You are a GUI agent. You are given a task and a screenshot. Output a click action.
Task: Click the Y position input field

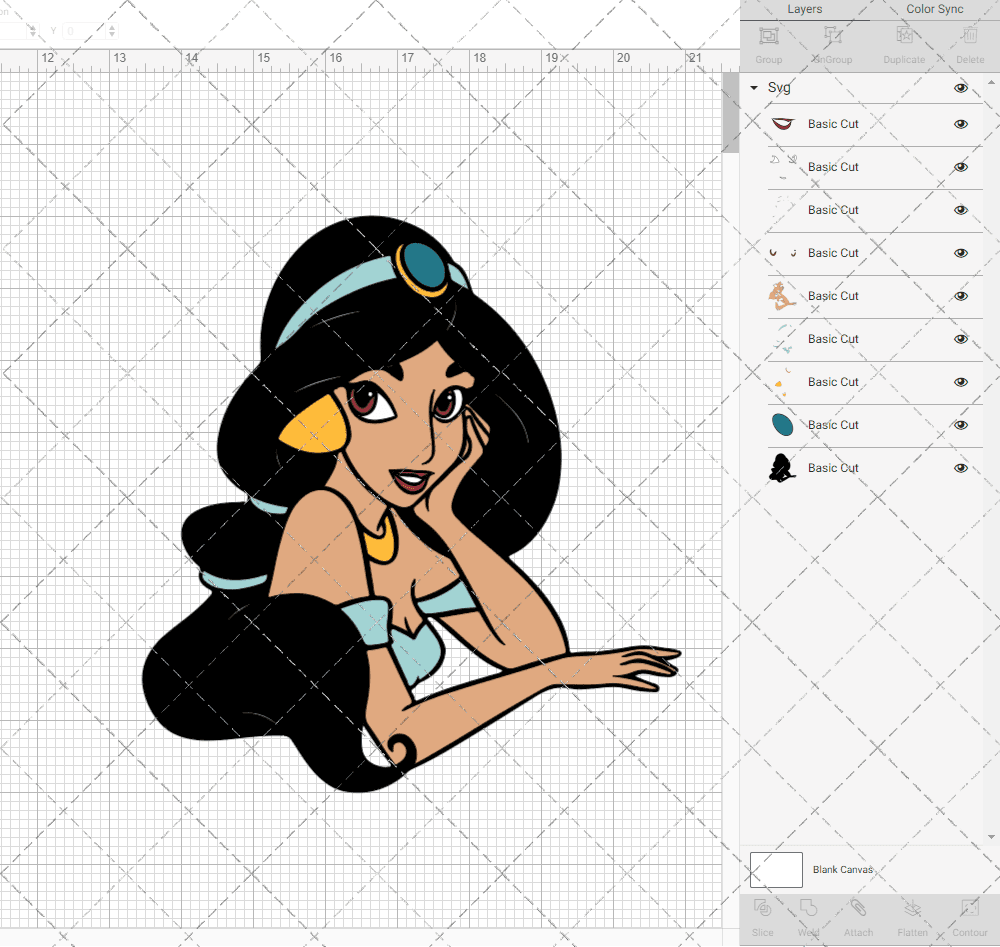(x=84, y=31)
